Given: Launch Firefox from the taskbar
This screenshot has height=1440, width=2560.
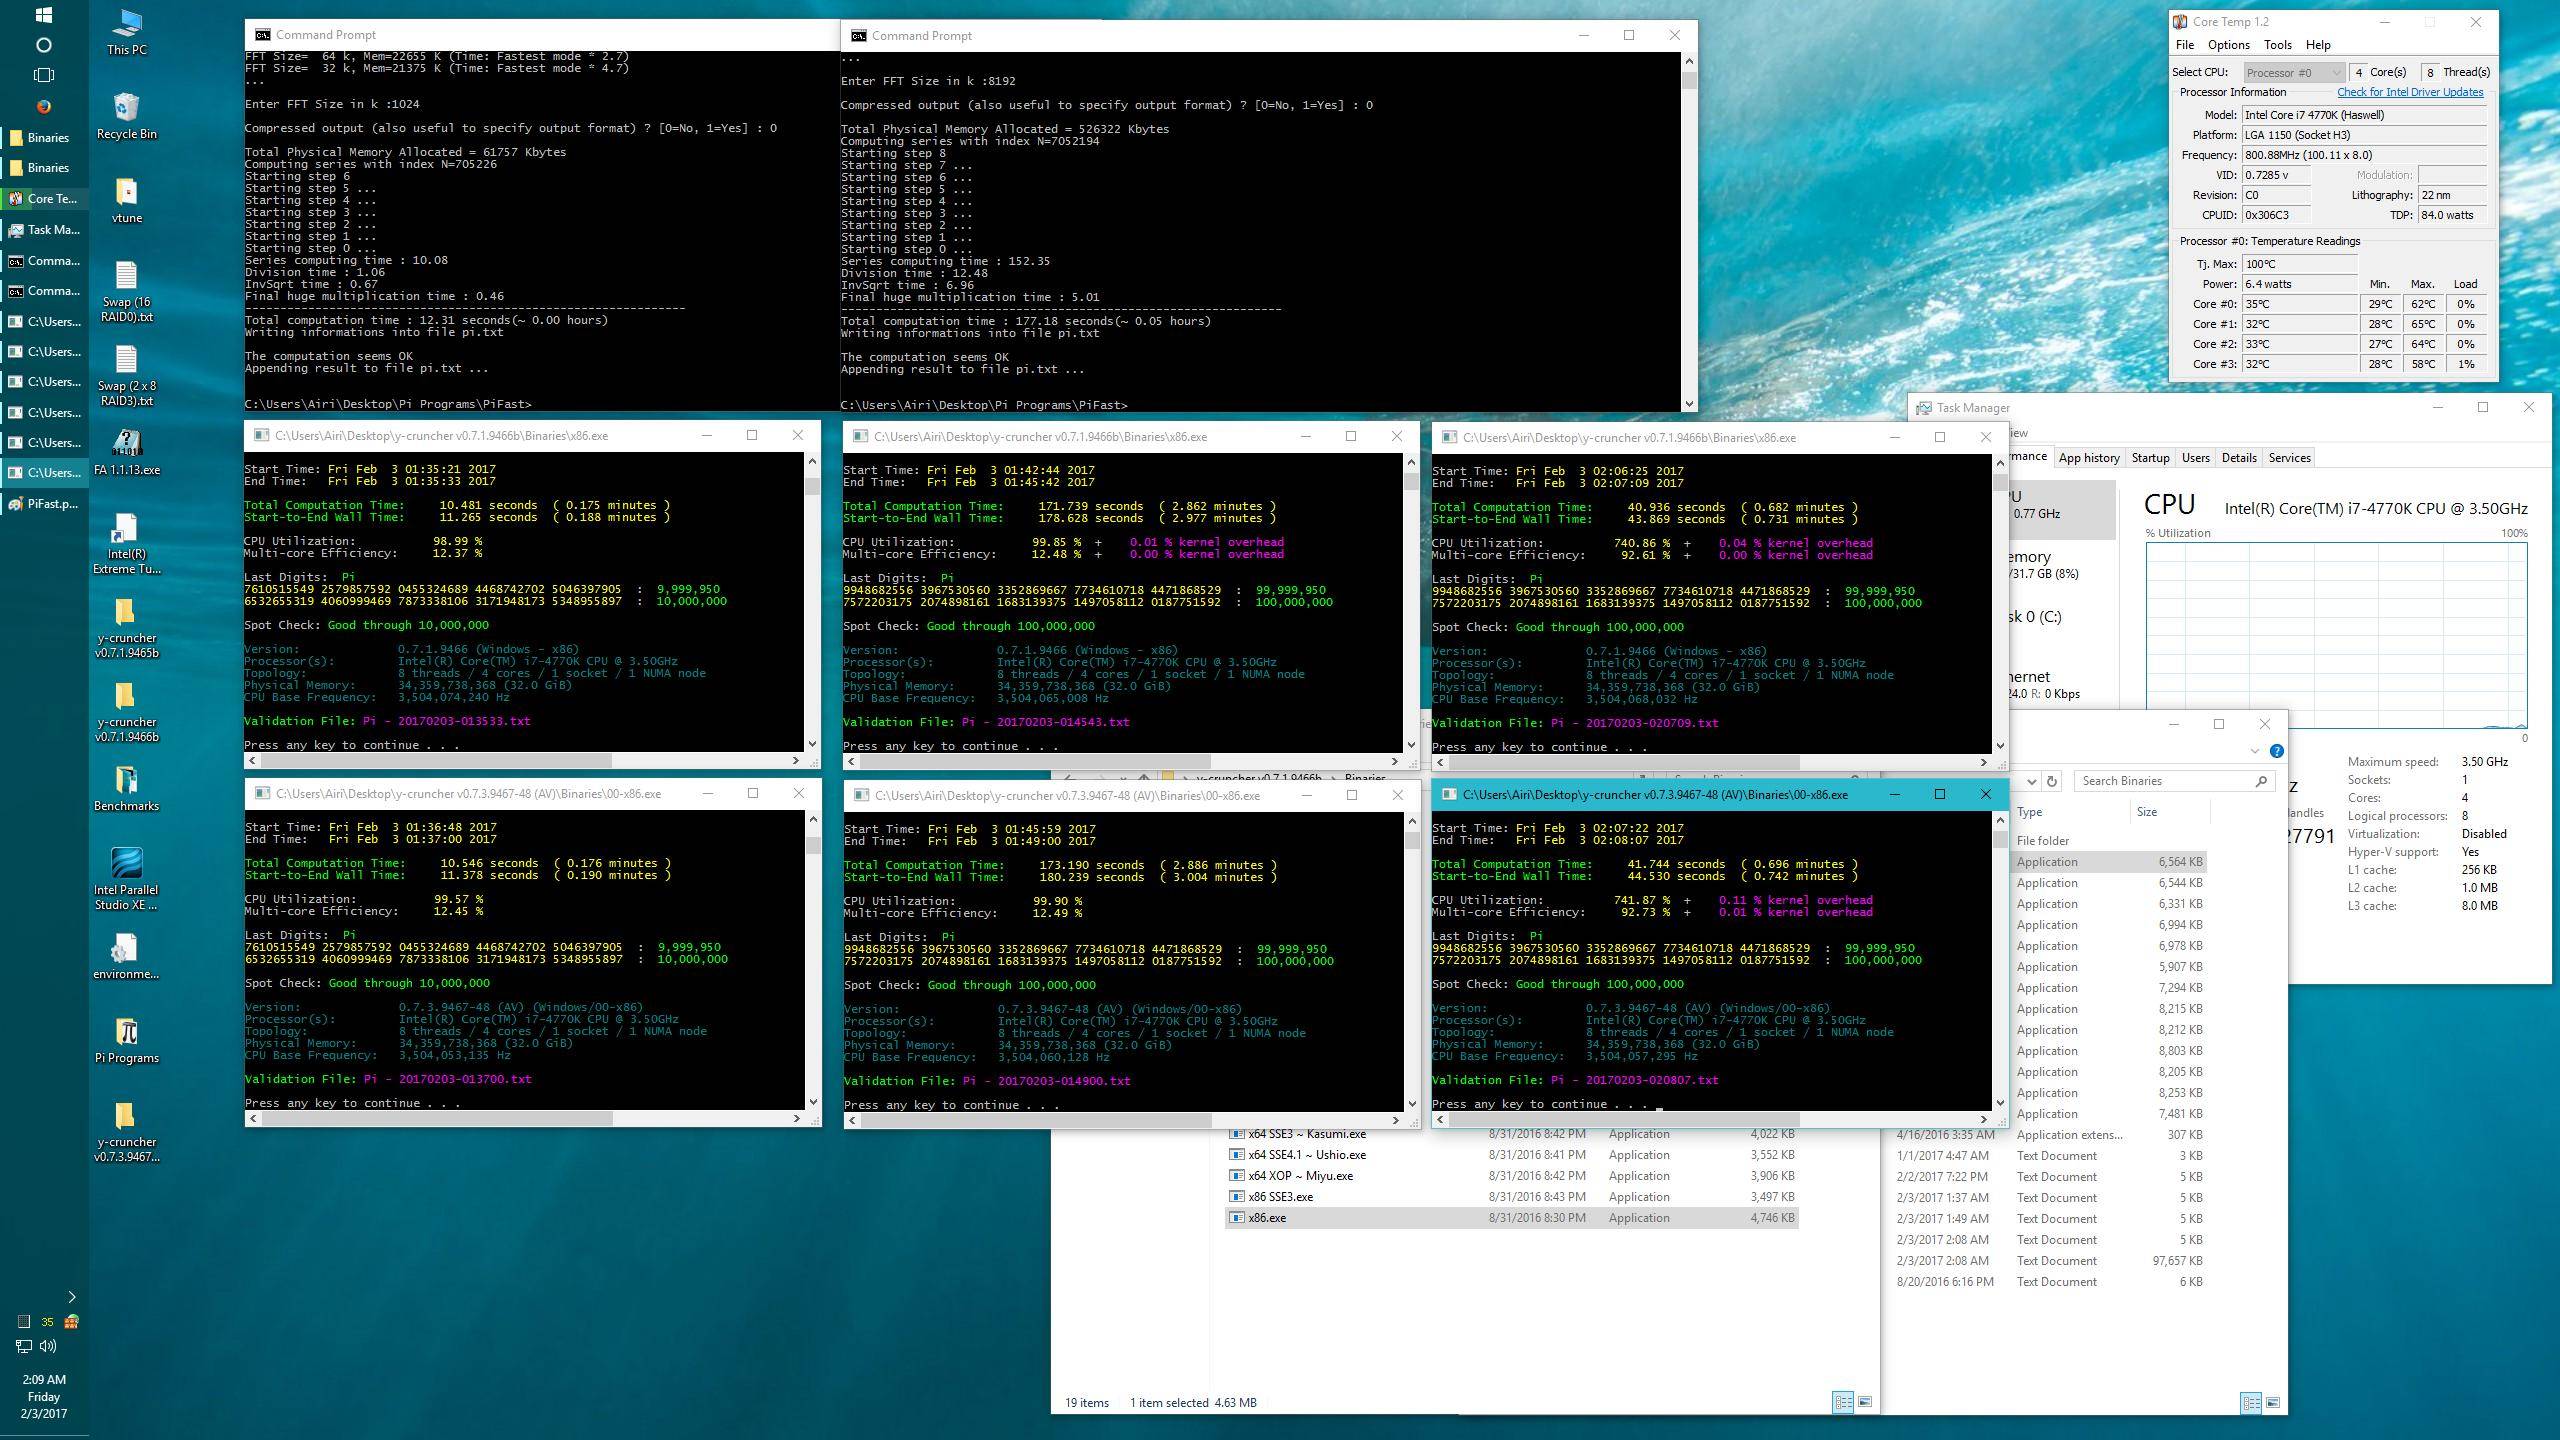Looking at the screenshot, I should [x=43, y=106].
